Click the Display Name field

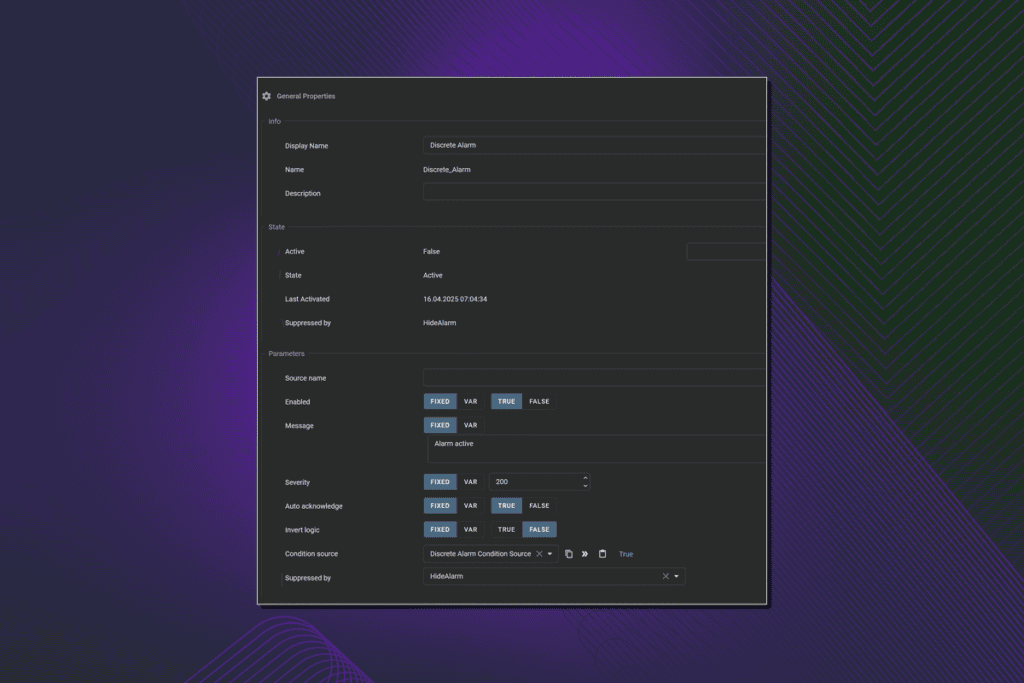(594, 145)
